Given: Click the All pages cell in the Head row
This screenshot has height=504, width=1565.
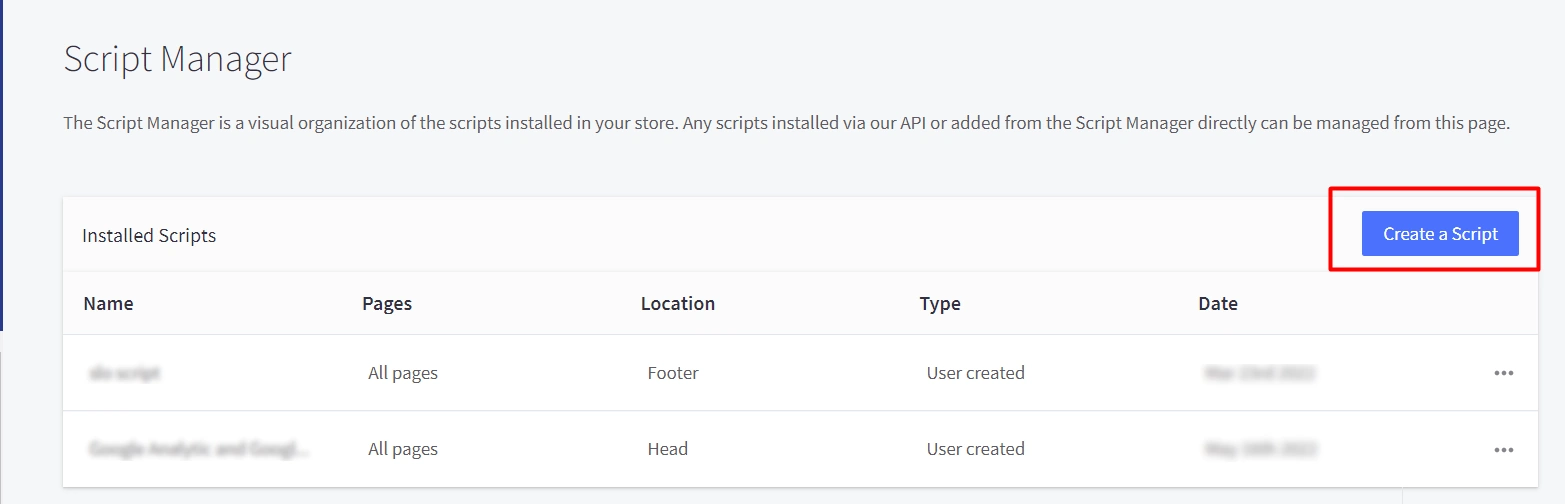Looking at the screenshot, I should pyautogui.click(x=403, y=449).
